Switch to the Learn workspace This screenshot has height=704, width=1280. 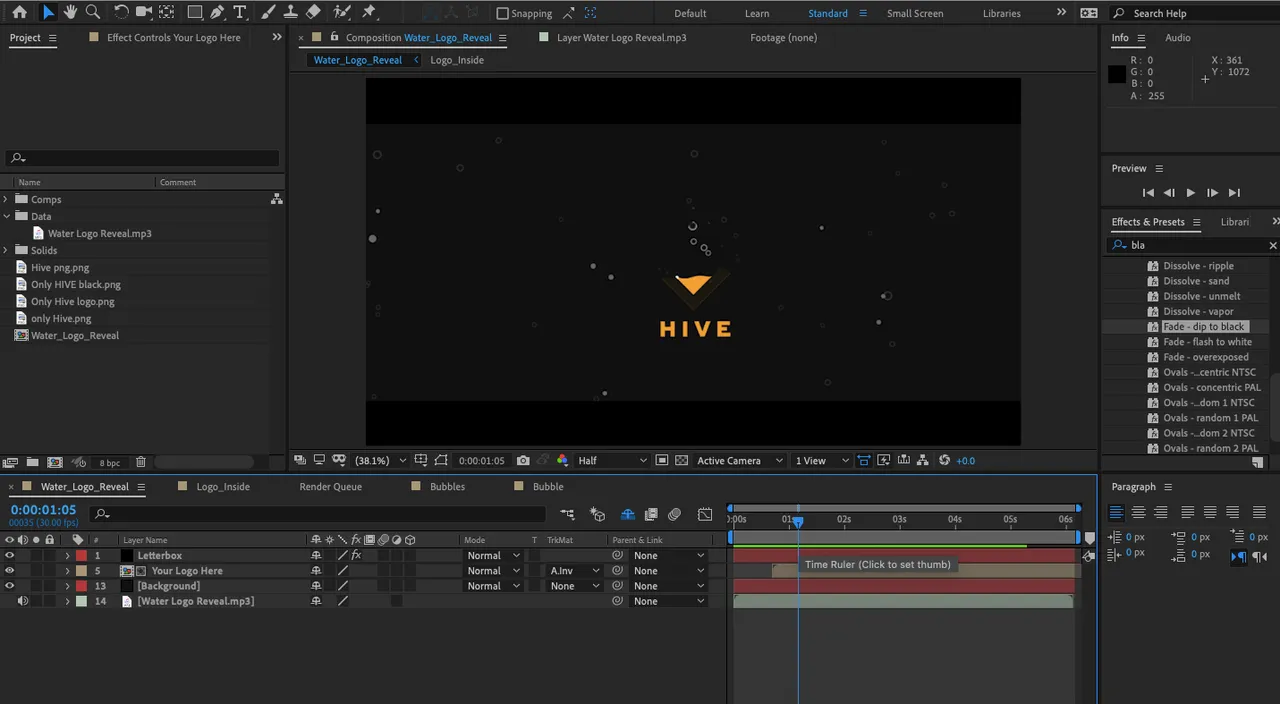(x=757, y=13)
